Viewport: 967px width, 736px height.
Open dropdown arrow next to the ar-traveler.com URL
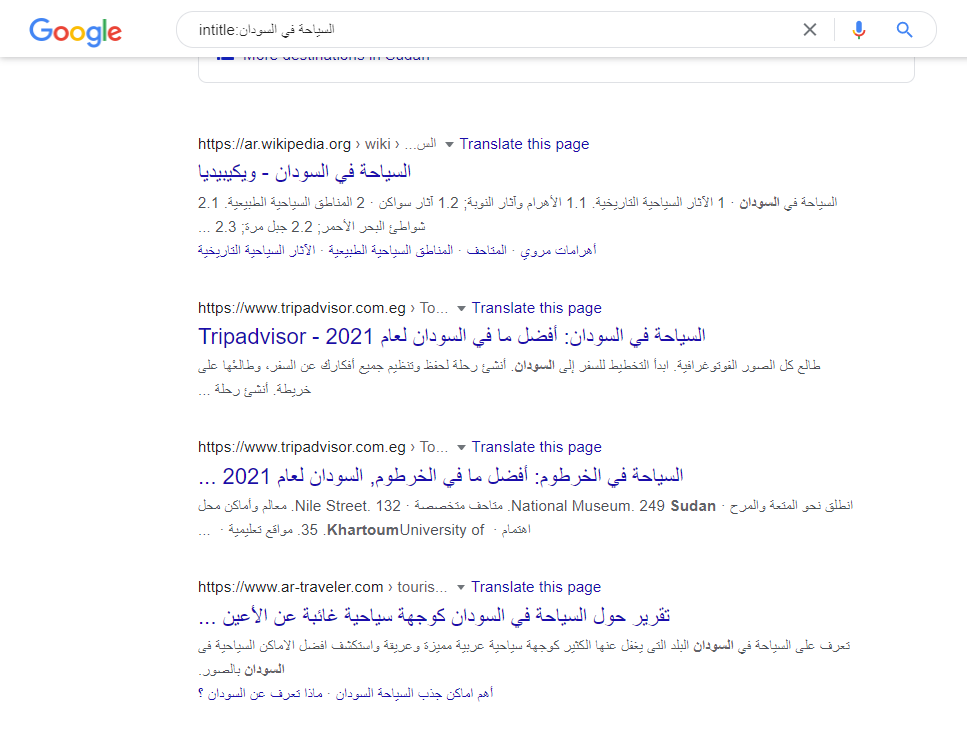pos(461,587)
